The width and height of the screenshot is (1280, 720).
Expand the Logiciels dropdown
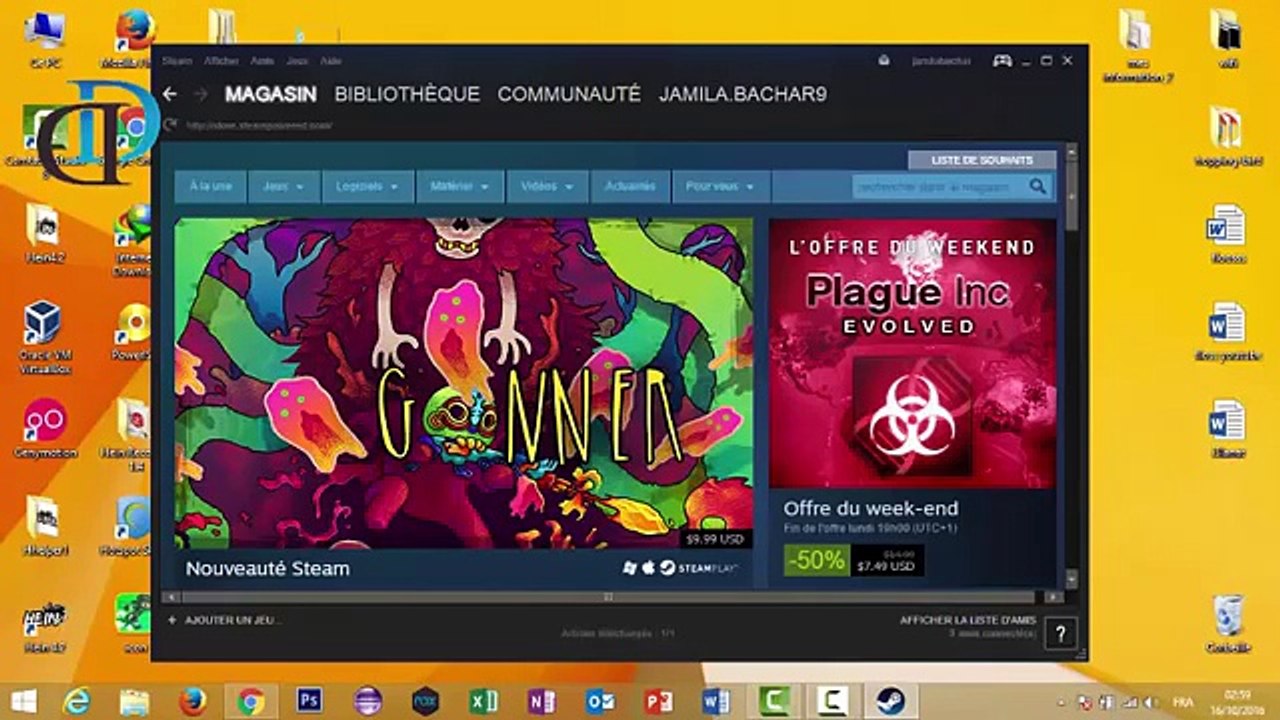[368, 186]
